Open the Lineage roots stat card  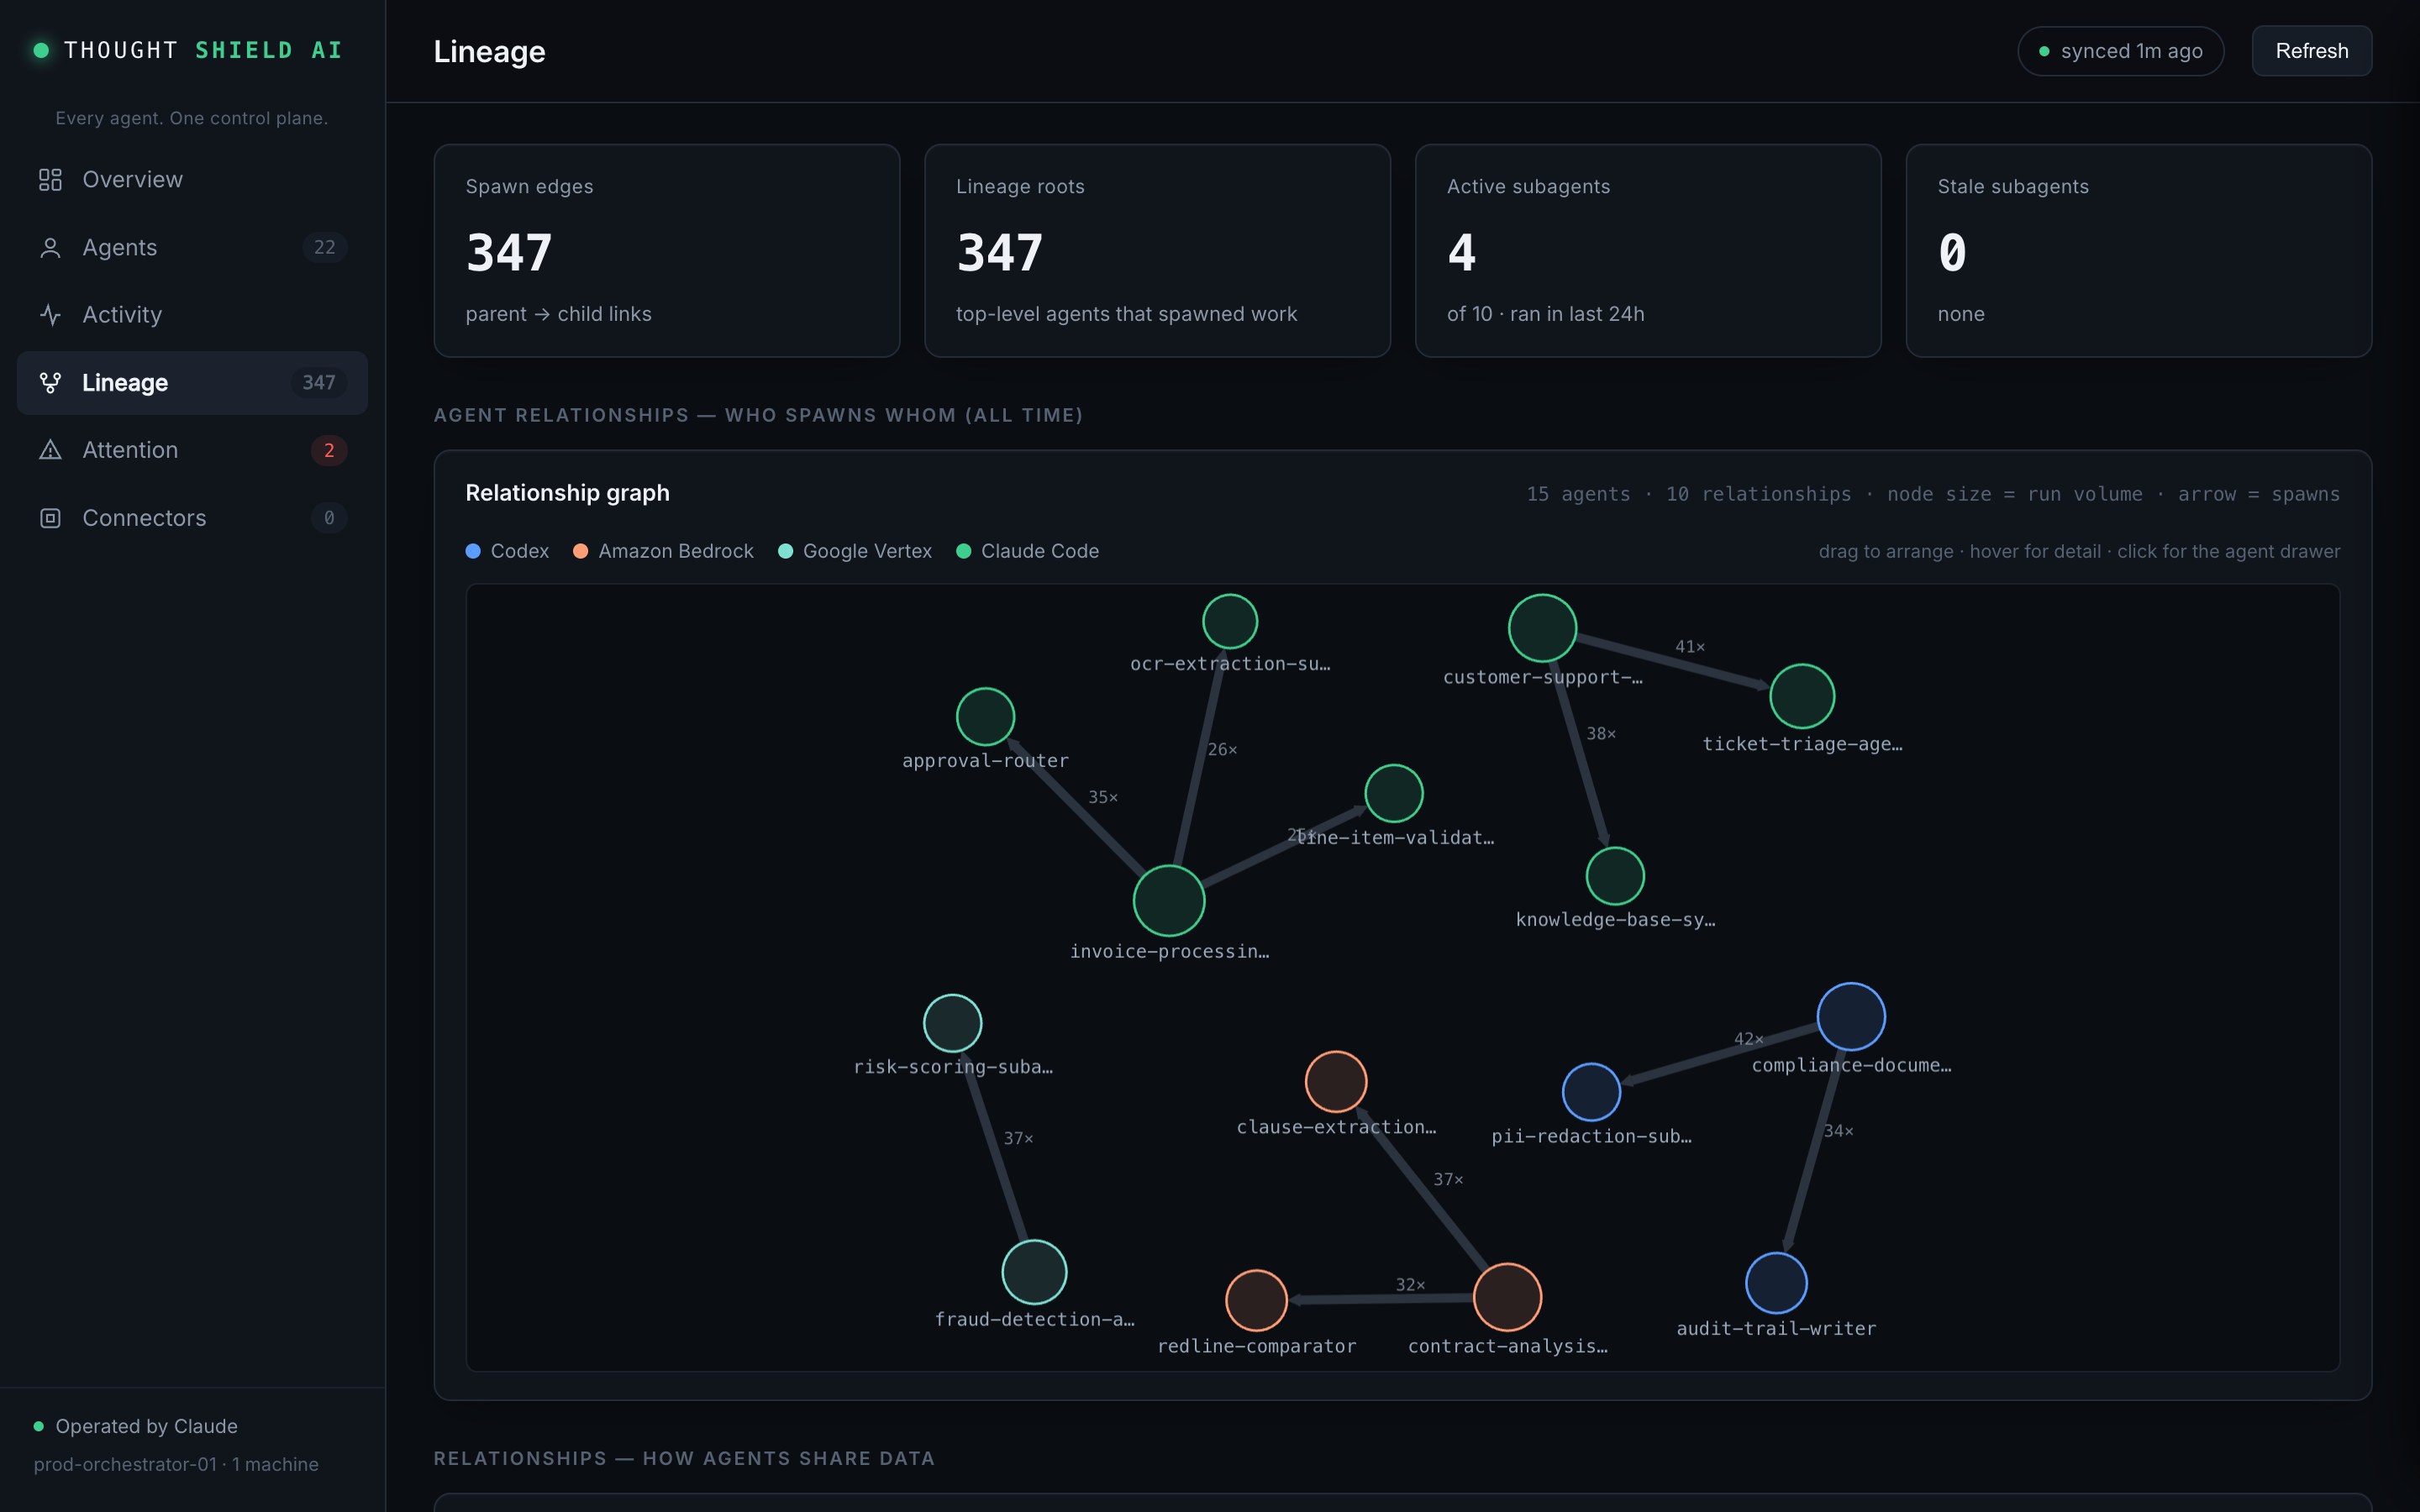[x=1157, y=251]
